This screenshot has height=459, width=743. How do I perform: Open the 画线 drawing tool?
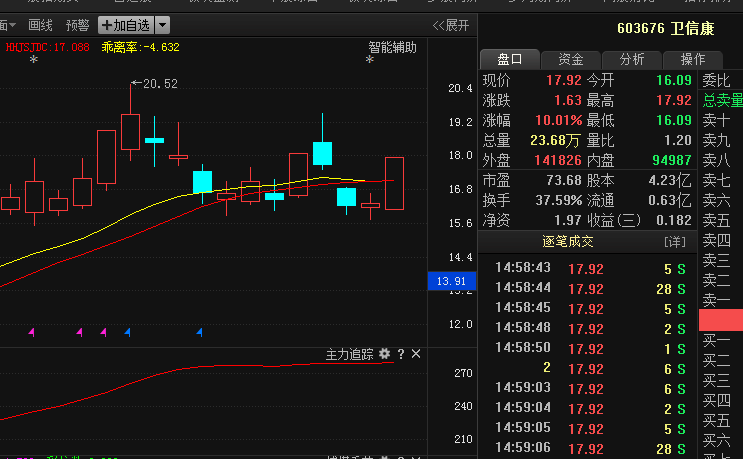tap(40, 25)
